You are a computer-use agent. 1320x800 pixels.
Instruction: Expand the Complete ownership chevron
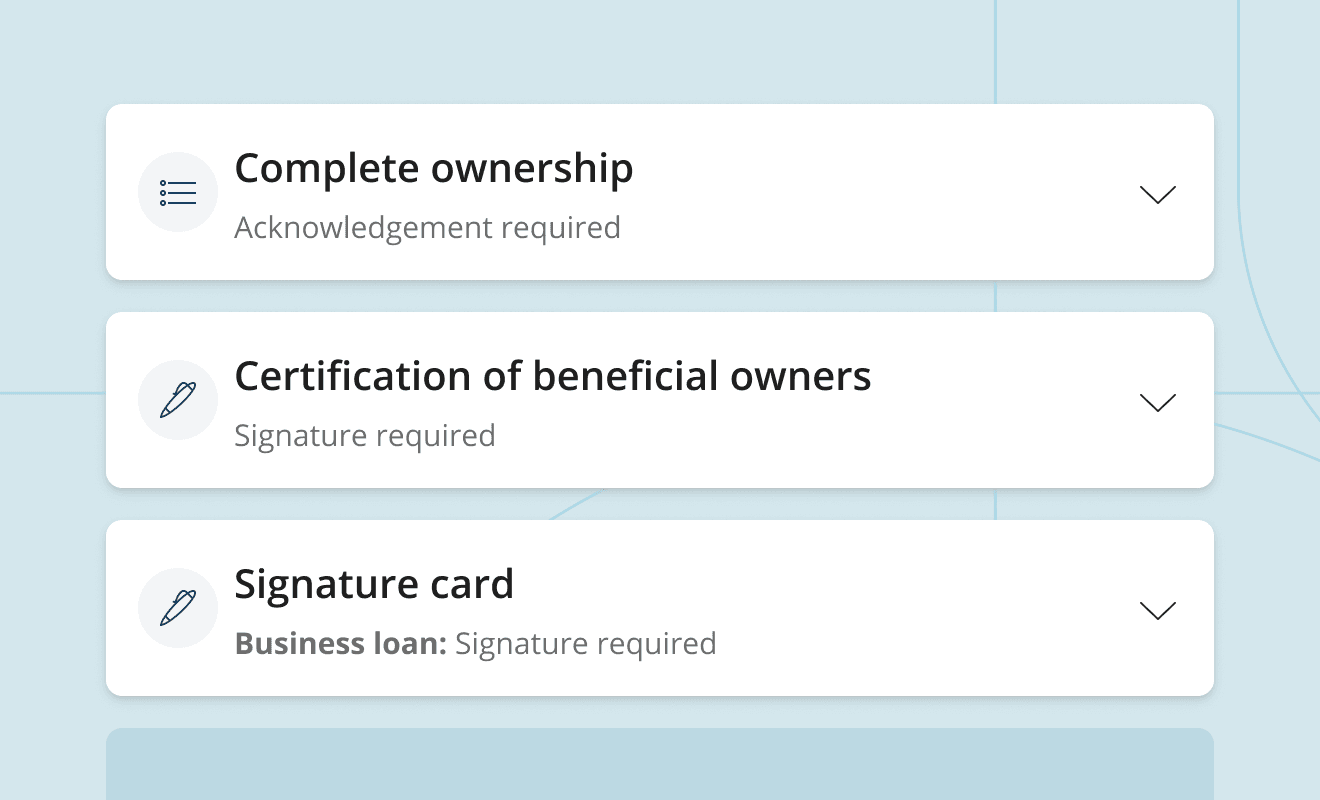click(1157, 194)
